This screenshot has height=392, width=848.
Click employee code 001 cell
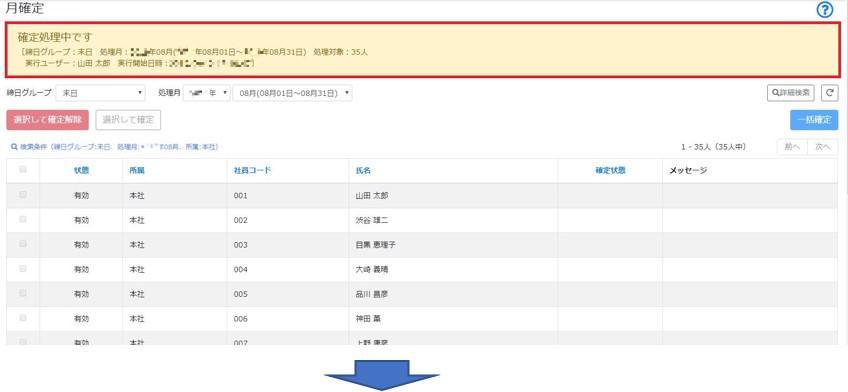tap(241, 196)
